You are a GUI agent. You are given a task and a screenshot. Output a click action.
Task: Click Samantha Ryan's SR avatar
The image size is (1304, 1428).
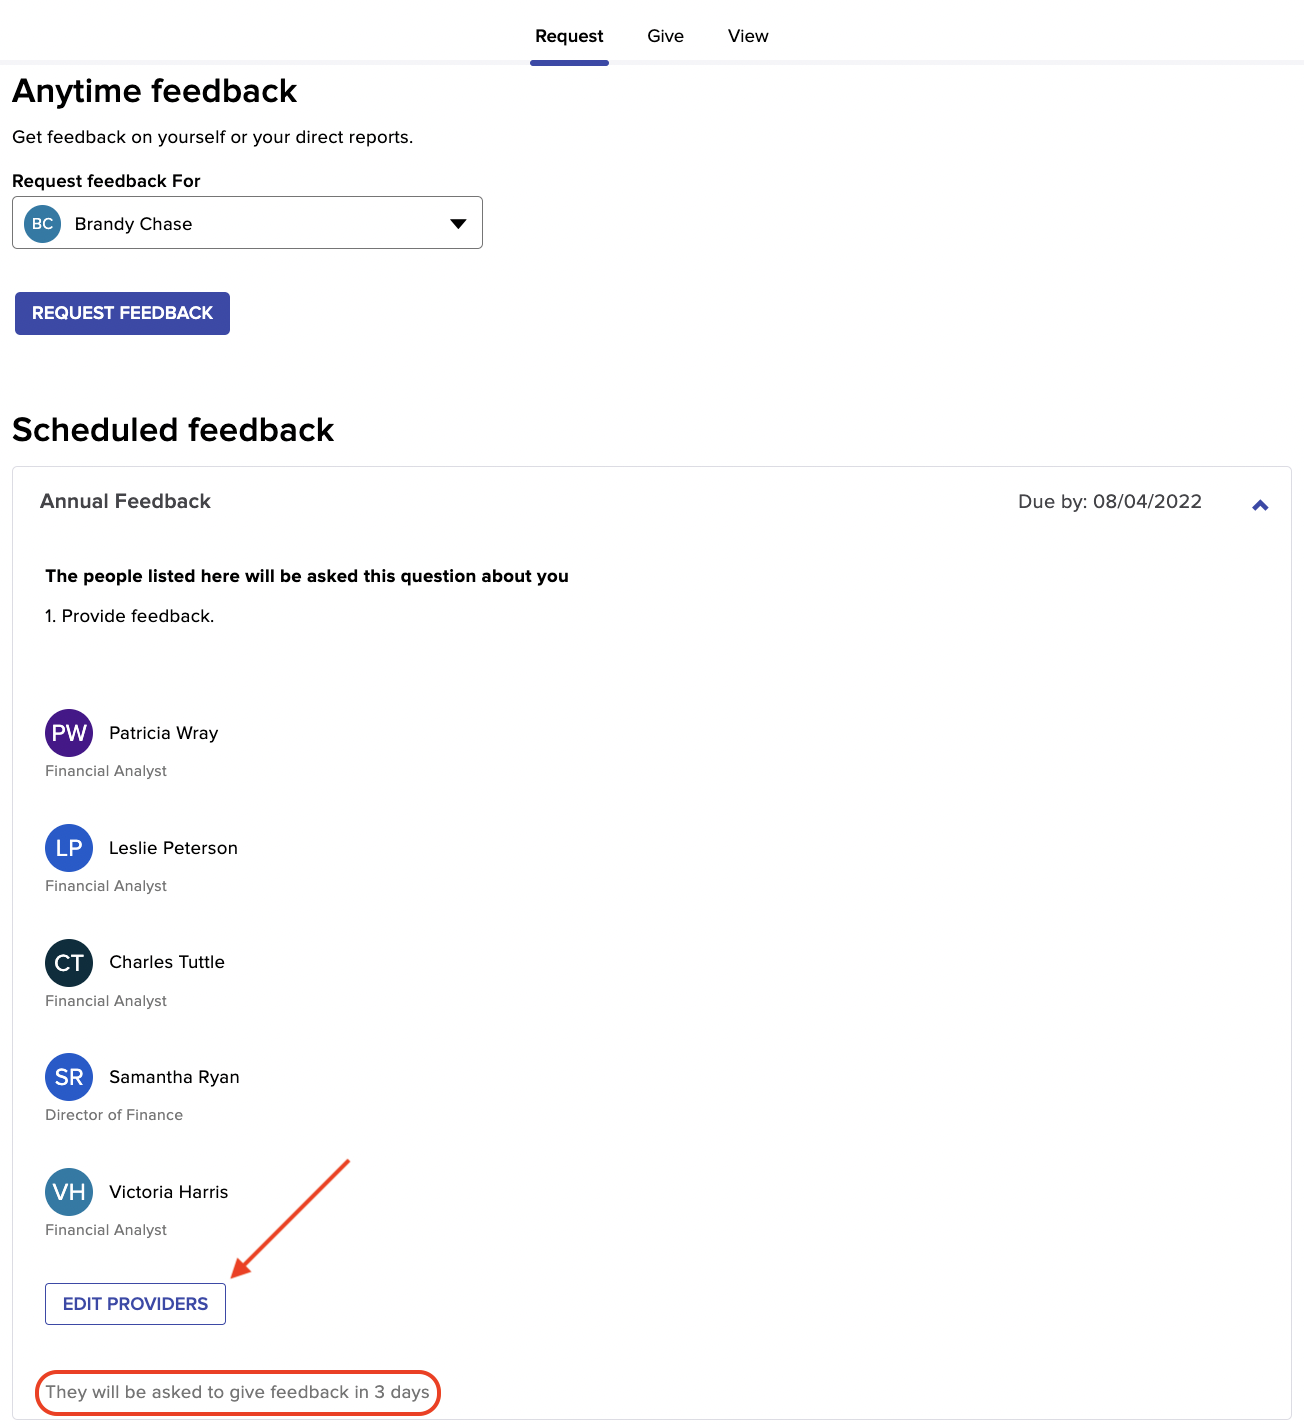(x=69, y=1077)
